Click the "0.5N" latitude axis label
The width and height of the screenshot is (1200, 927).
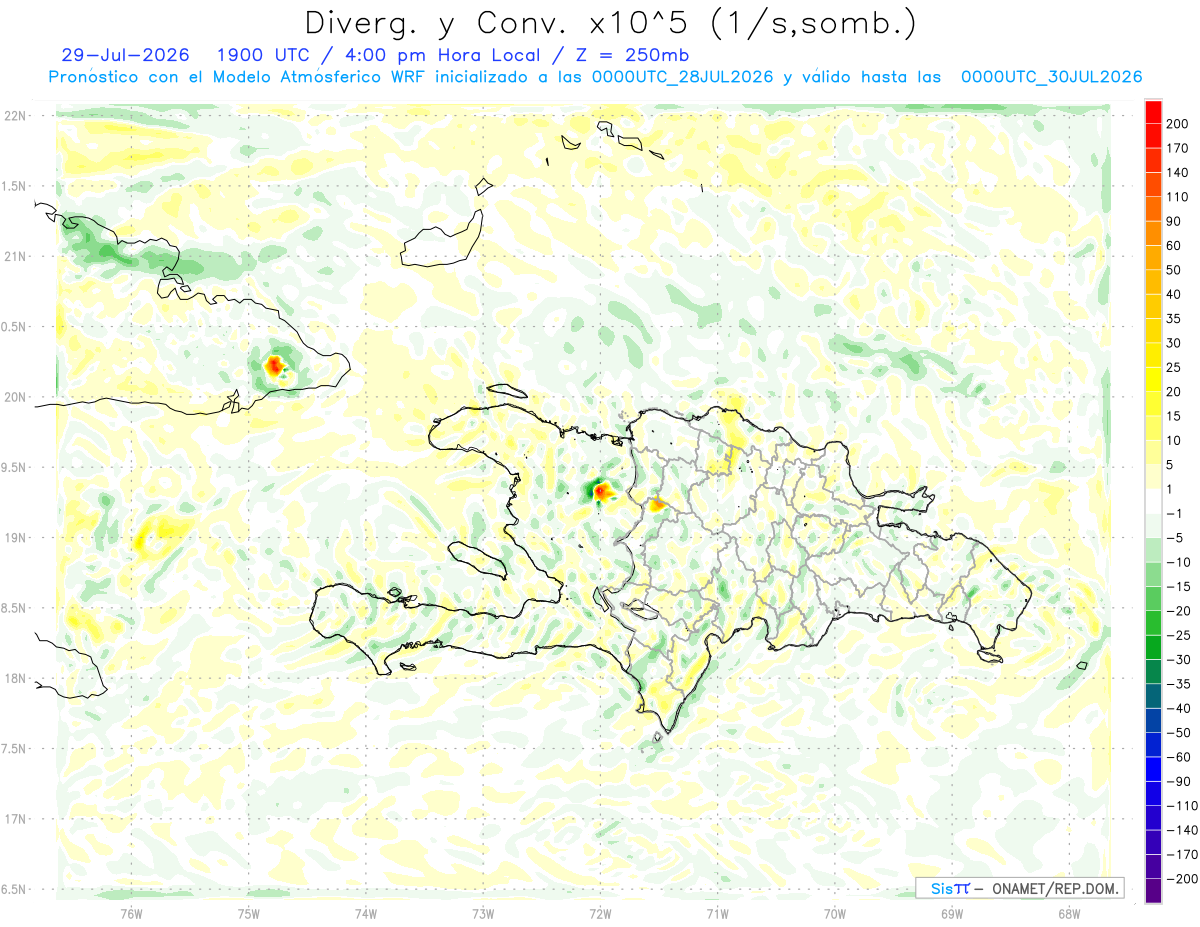(15, 327)
